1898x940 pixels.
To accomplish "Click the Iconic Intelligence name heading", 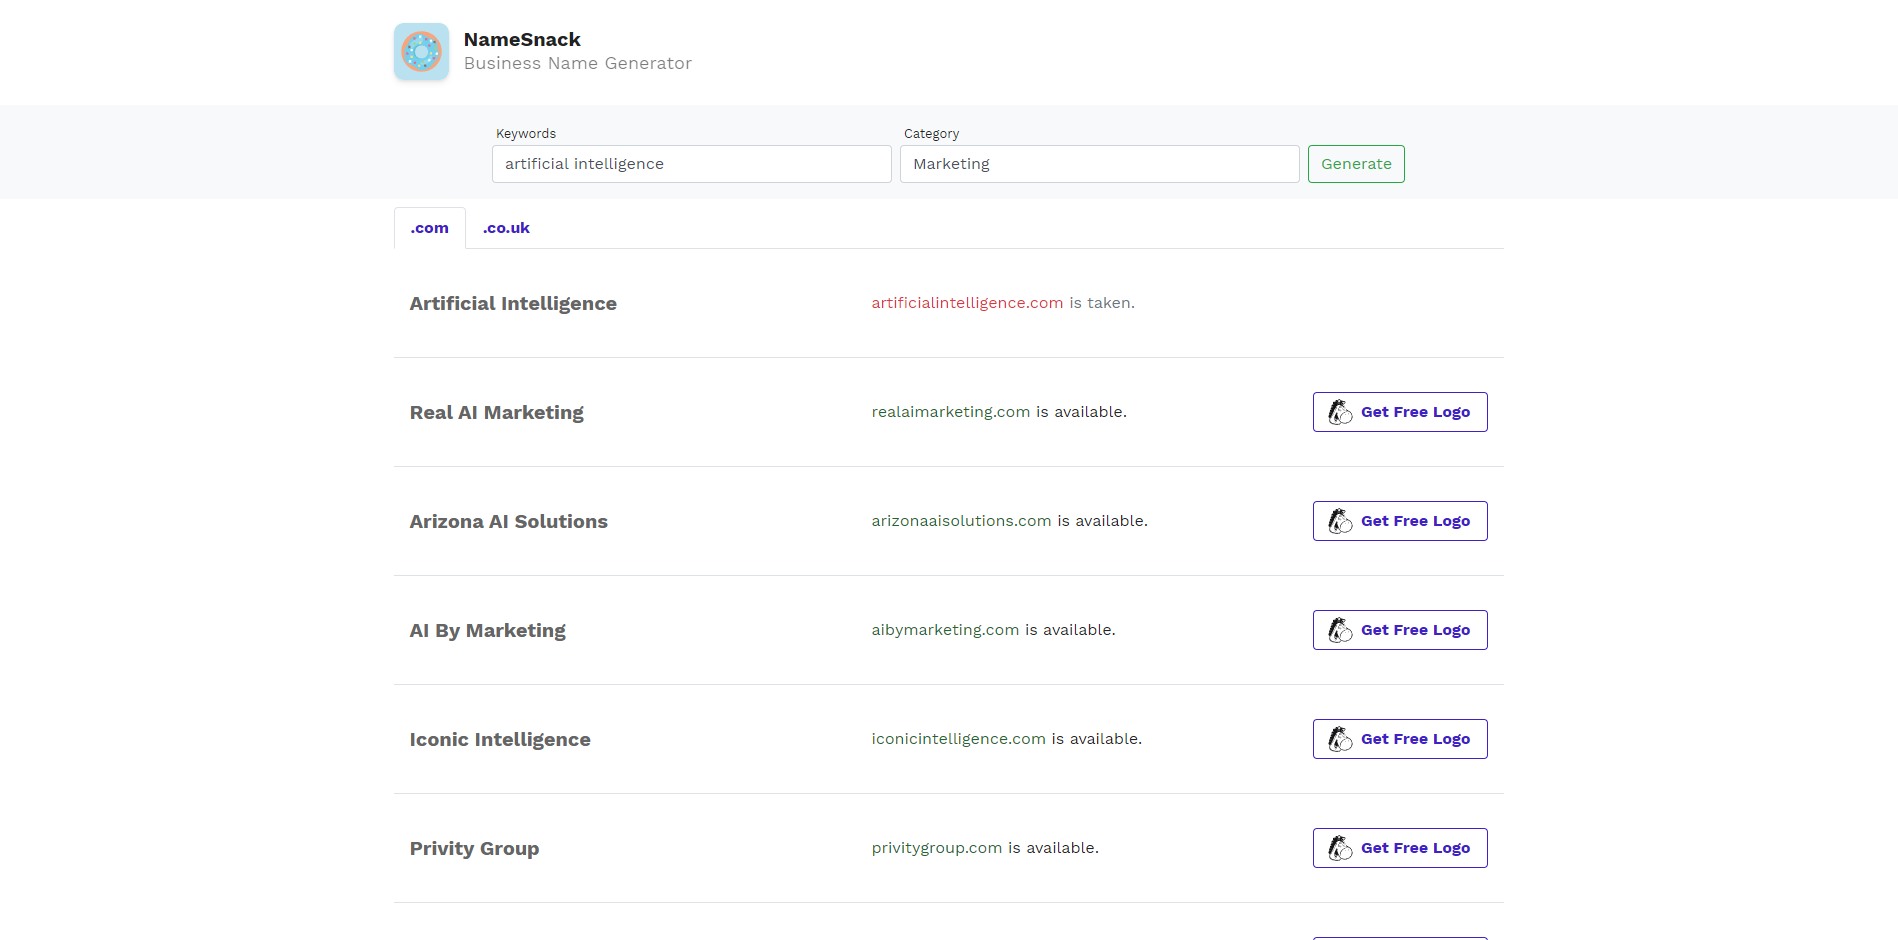I will [500, 740].
